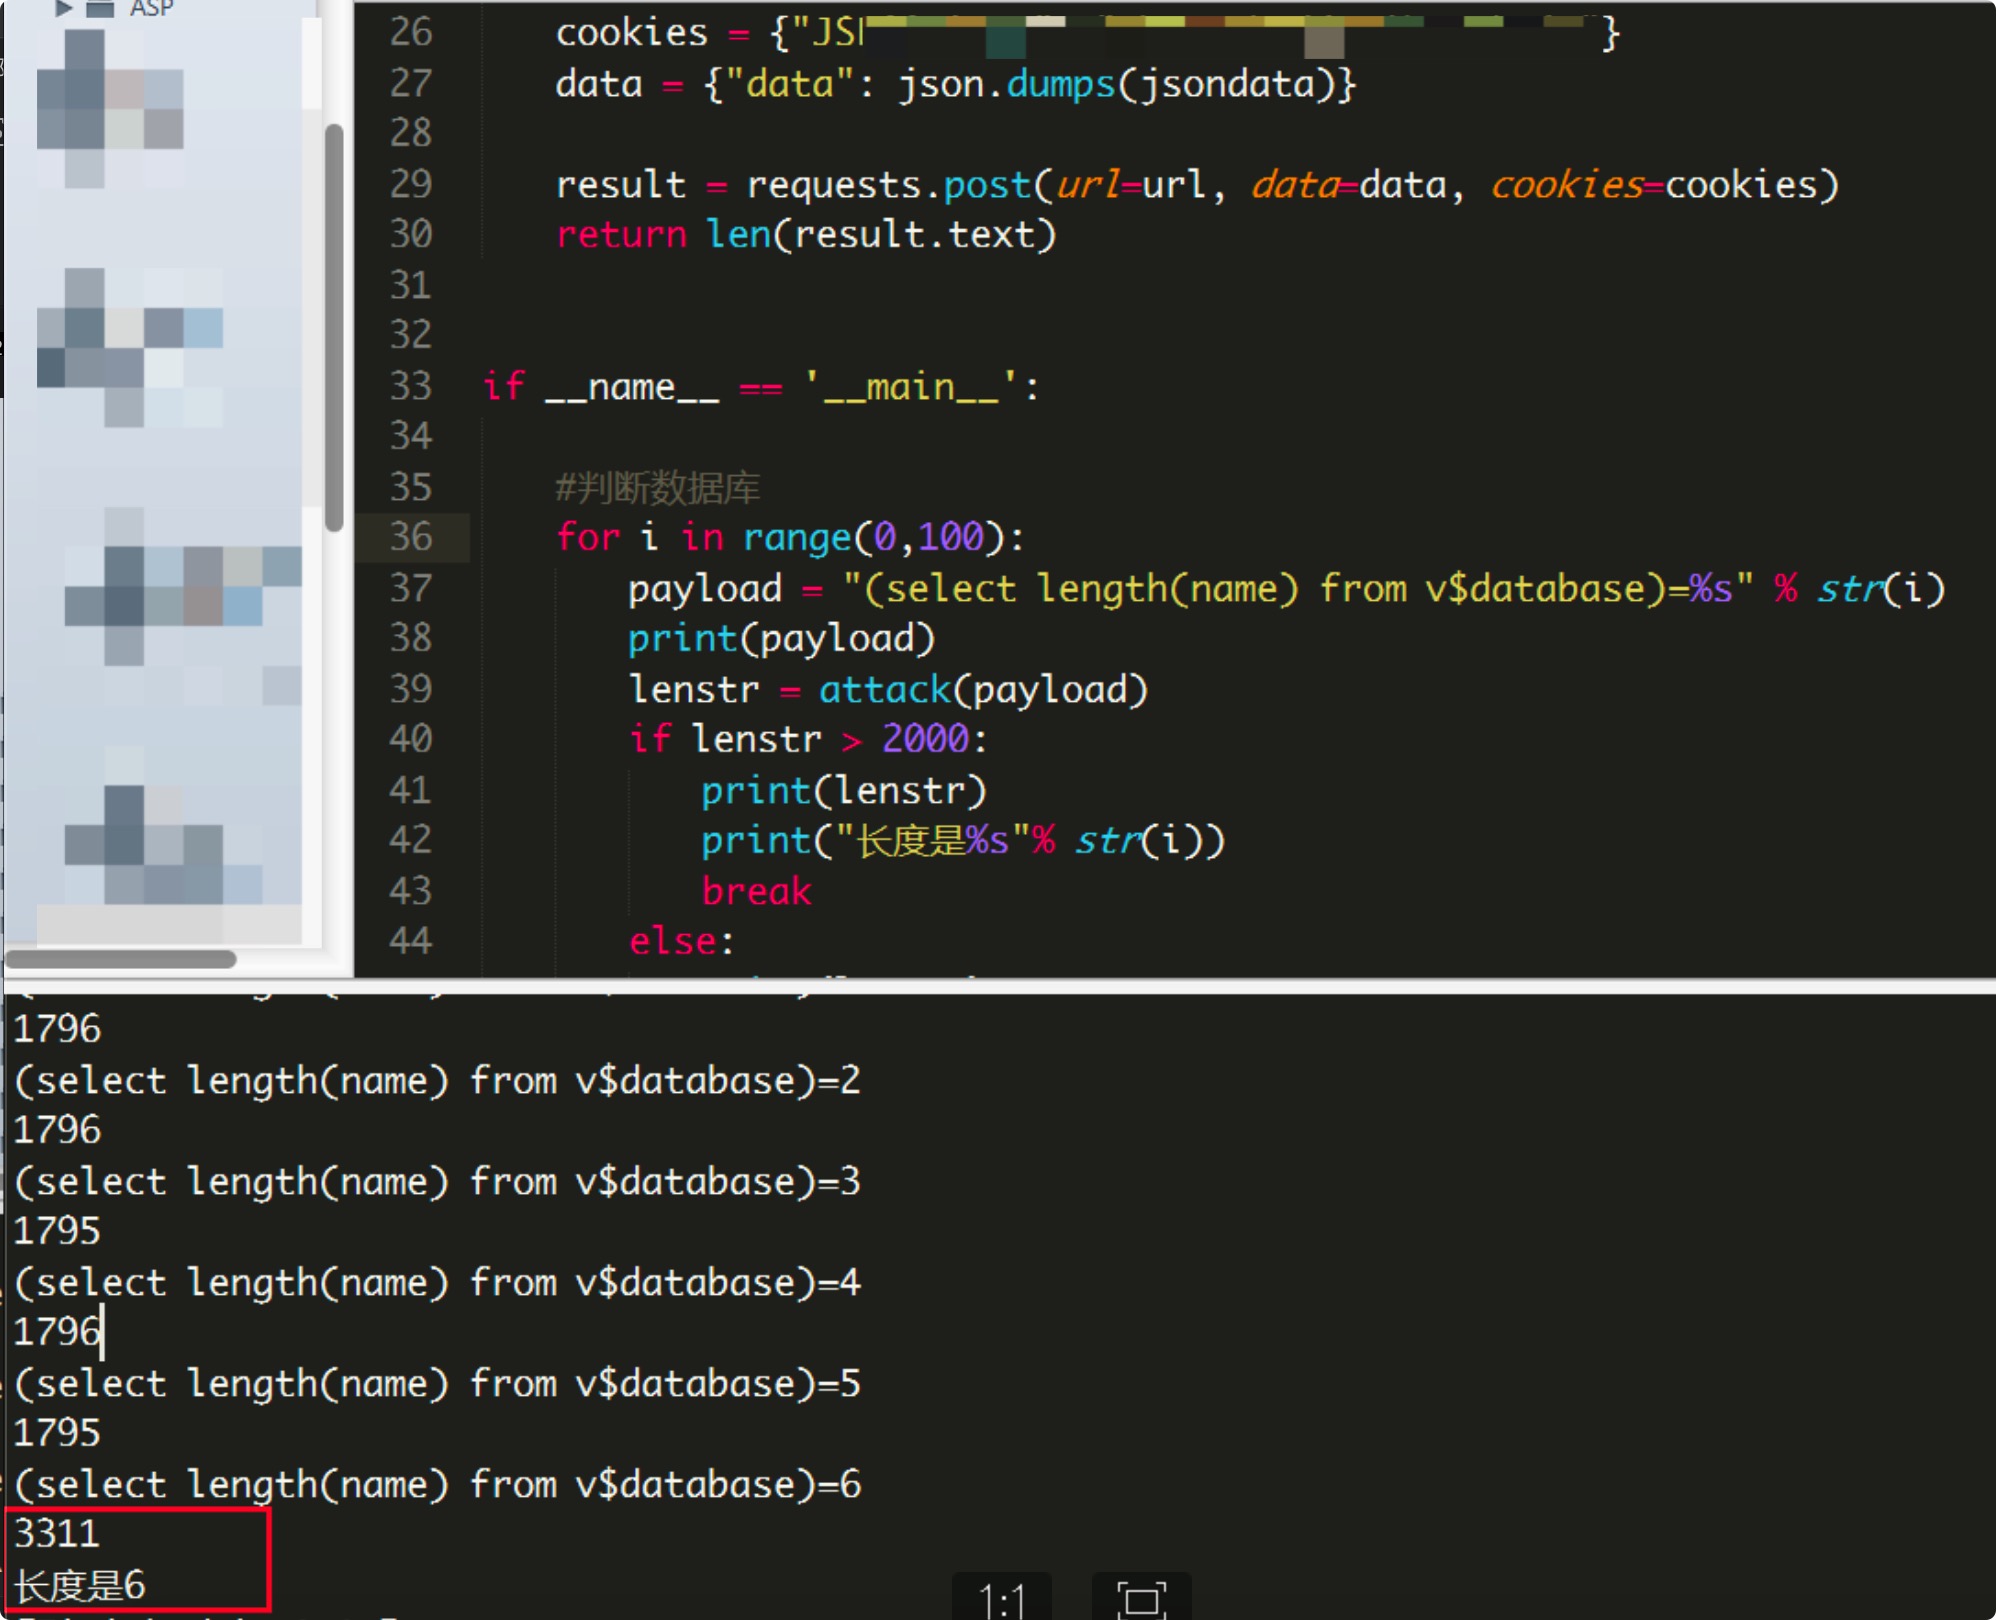Click line number 26 in the gutter

coord(411,32)
